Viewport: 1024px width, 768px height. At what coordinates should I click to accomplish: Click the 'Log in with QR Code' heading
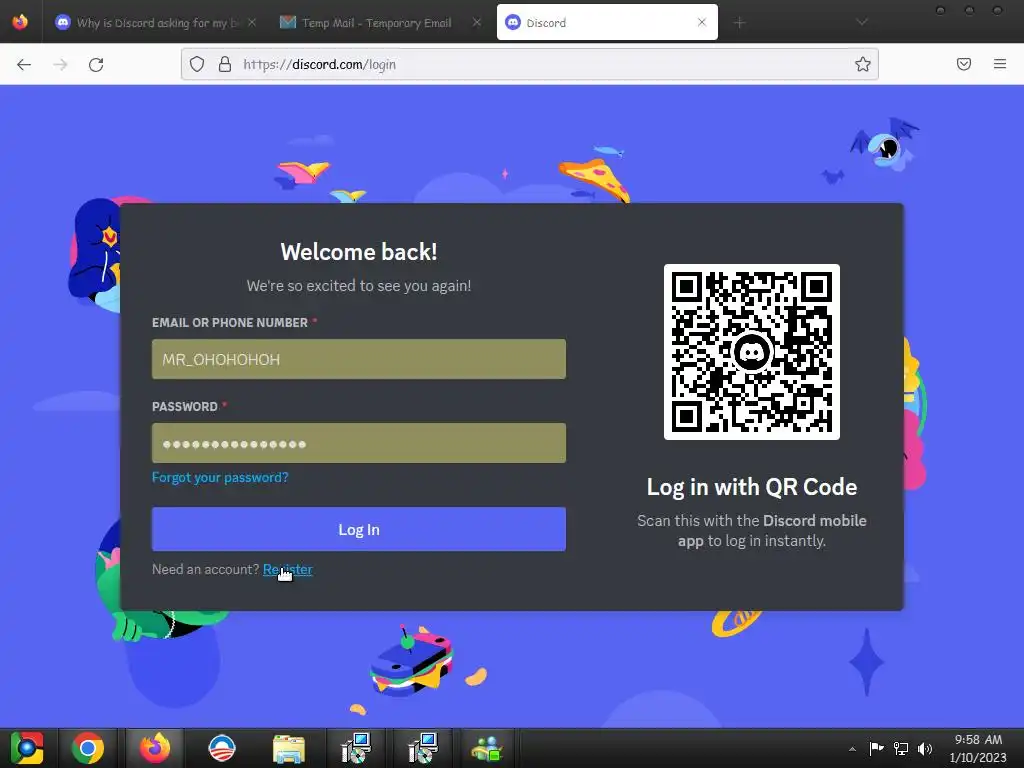(x=752, y=487)
